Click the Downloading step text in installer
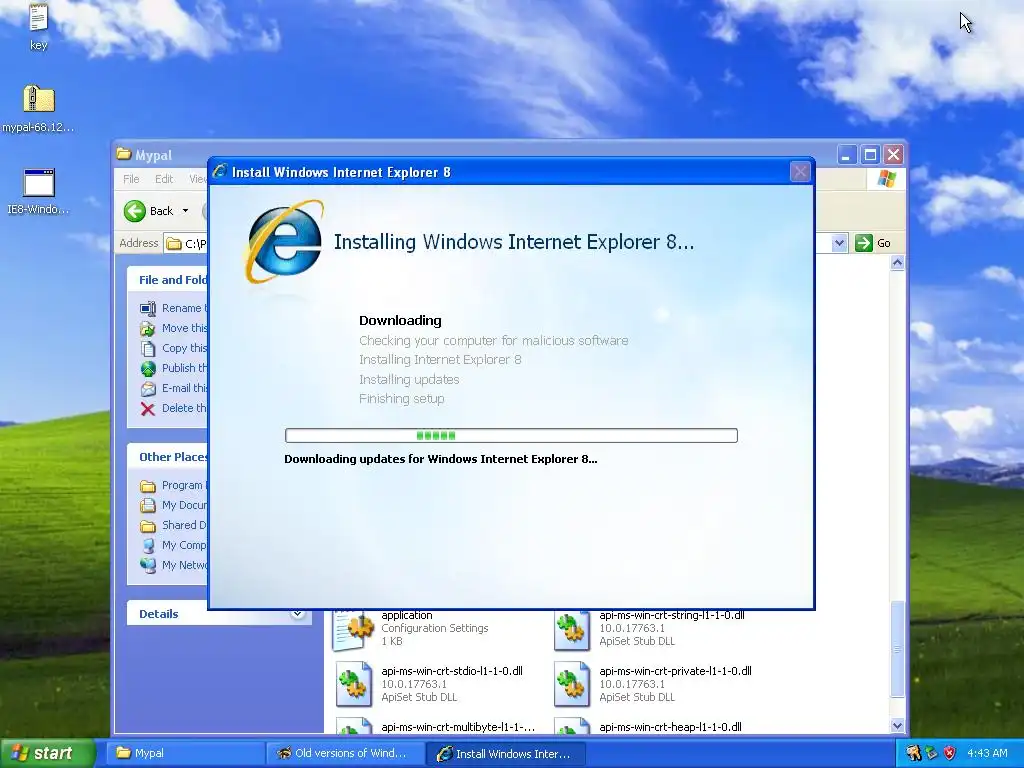 [x=400, y=321]
